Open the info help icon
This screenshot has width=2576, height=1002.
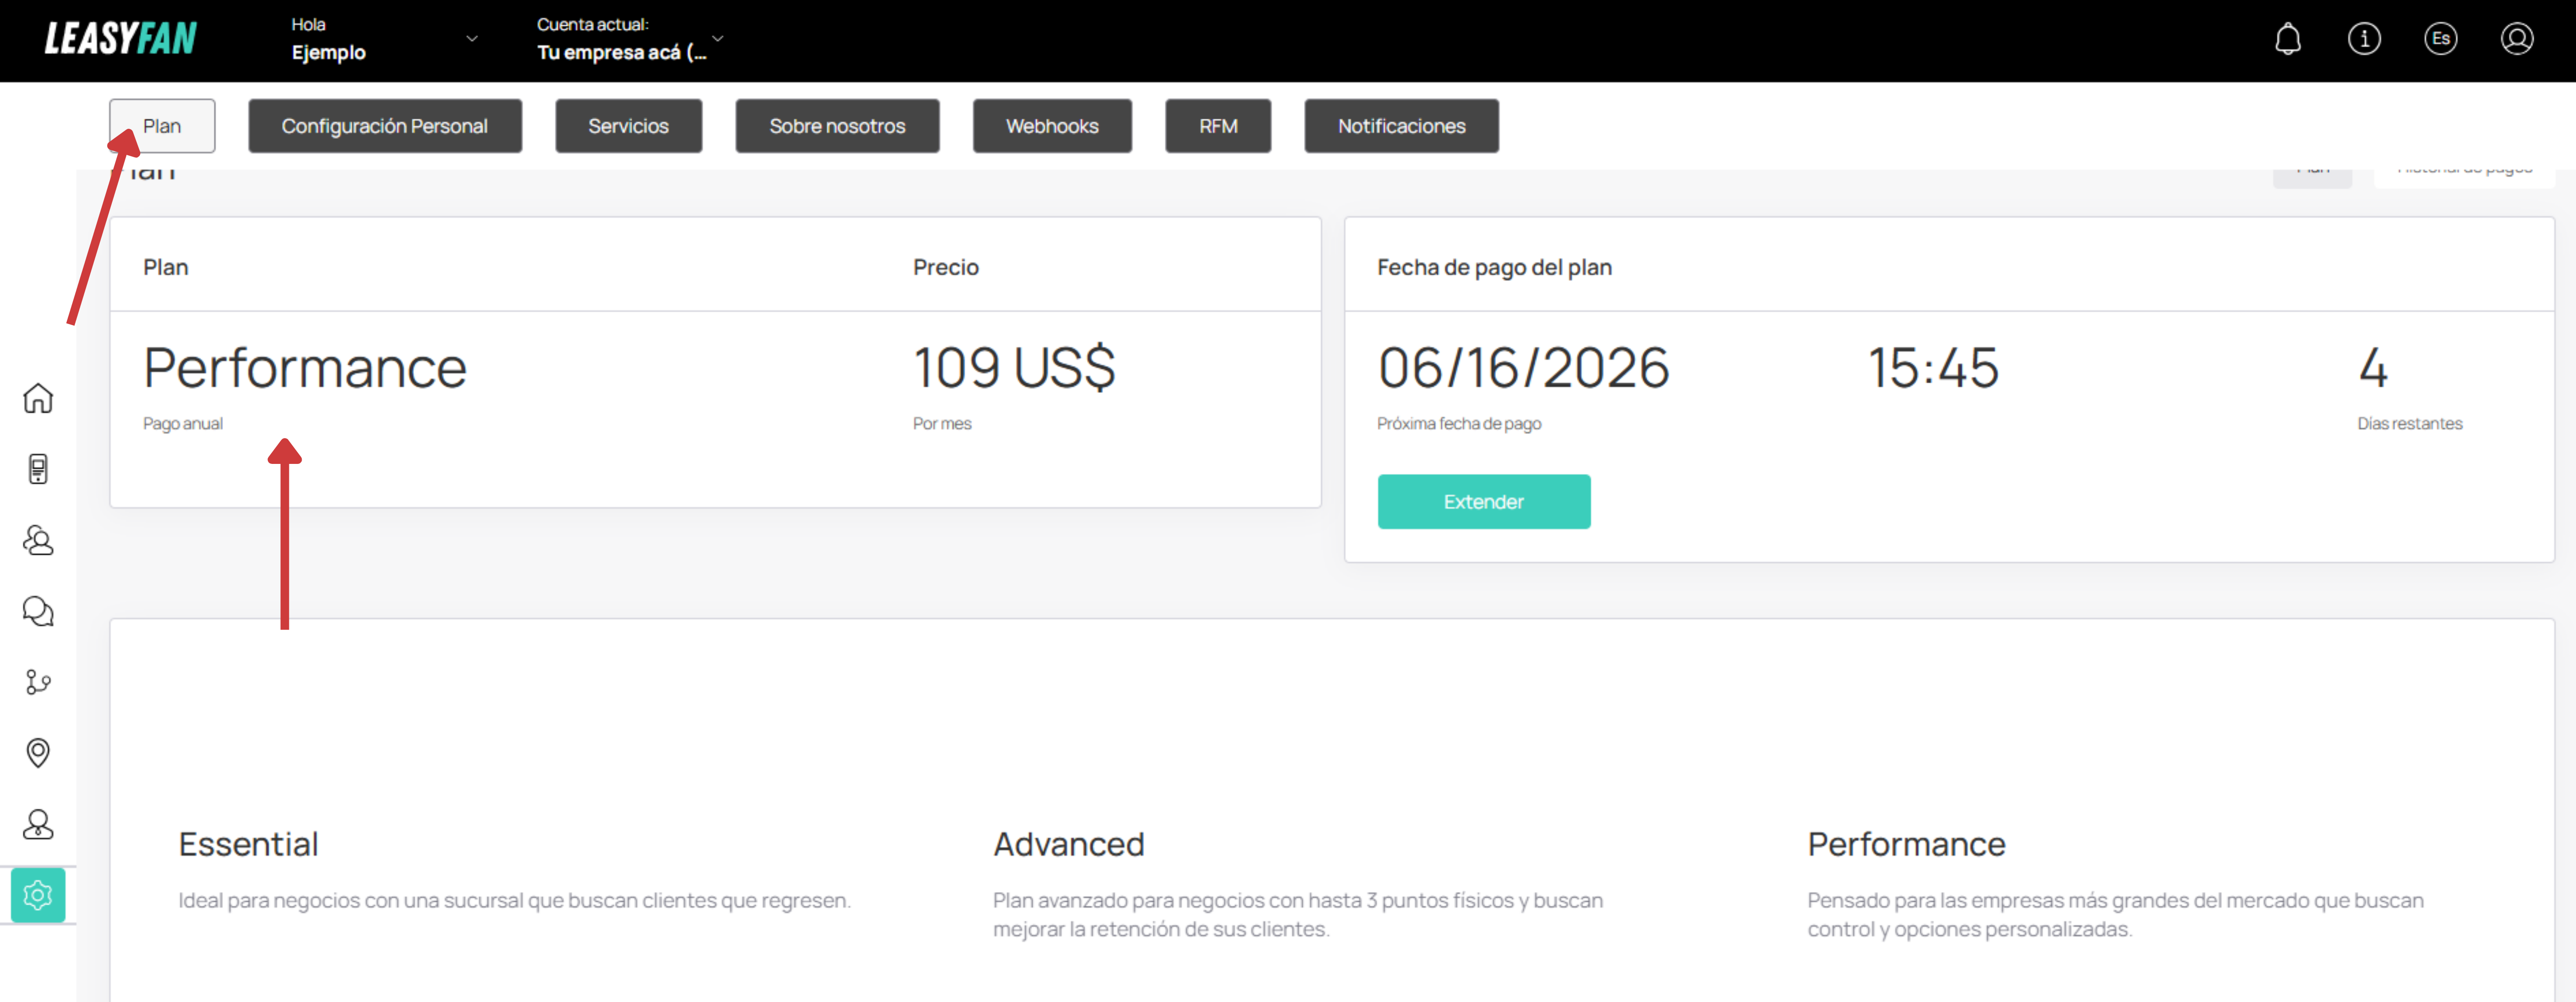2364,39
